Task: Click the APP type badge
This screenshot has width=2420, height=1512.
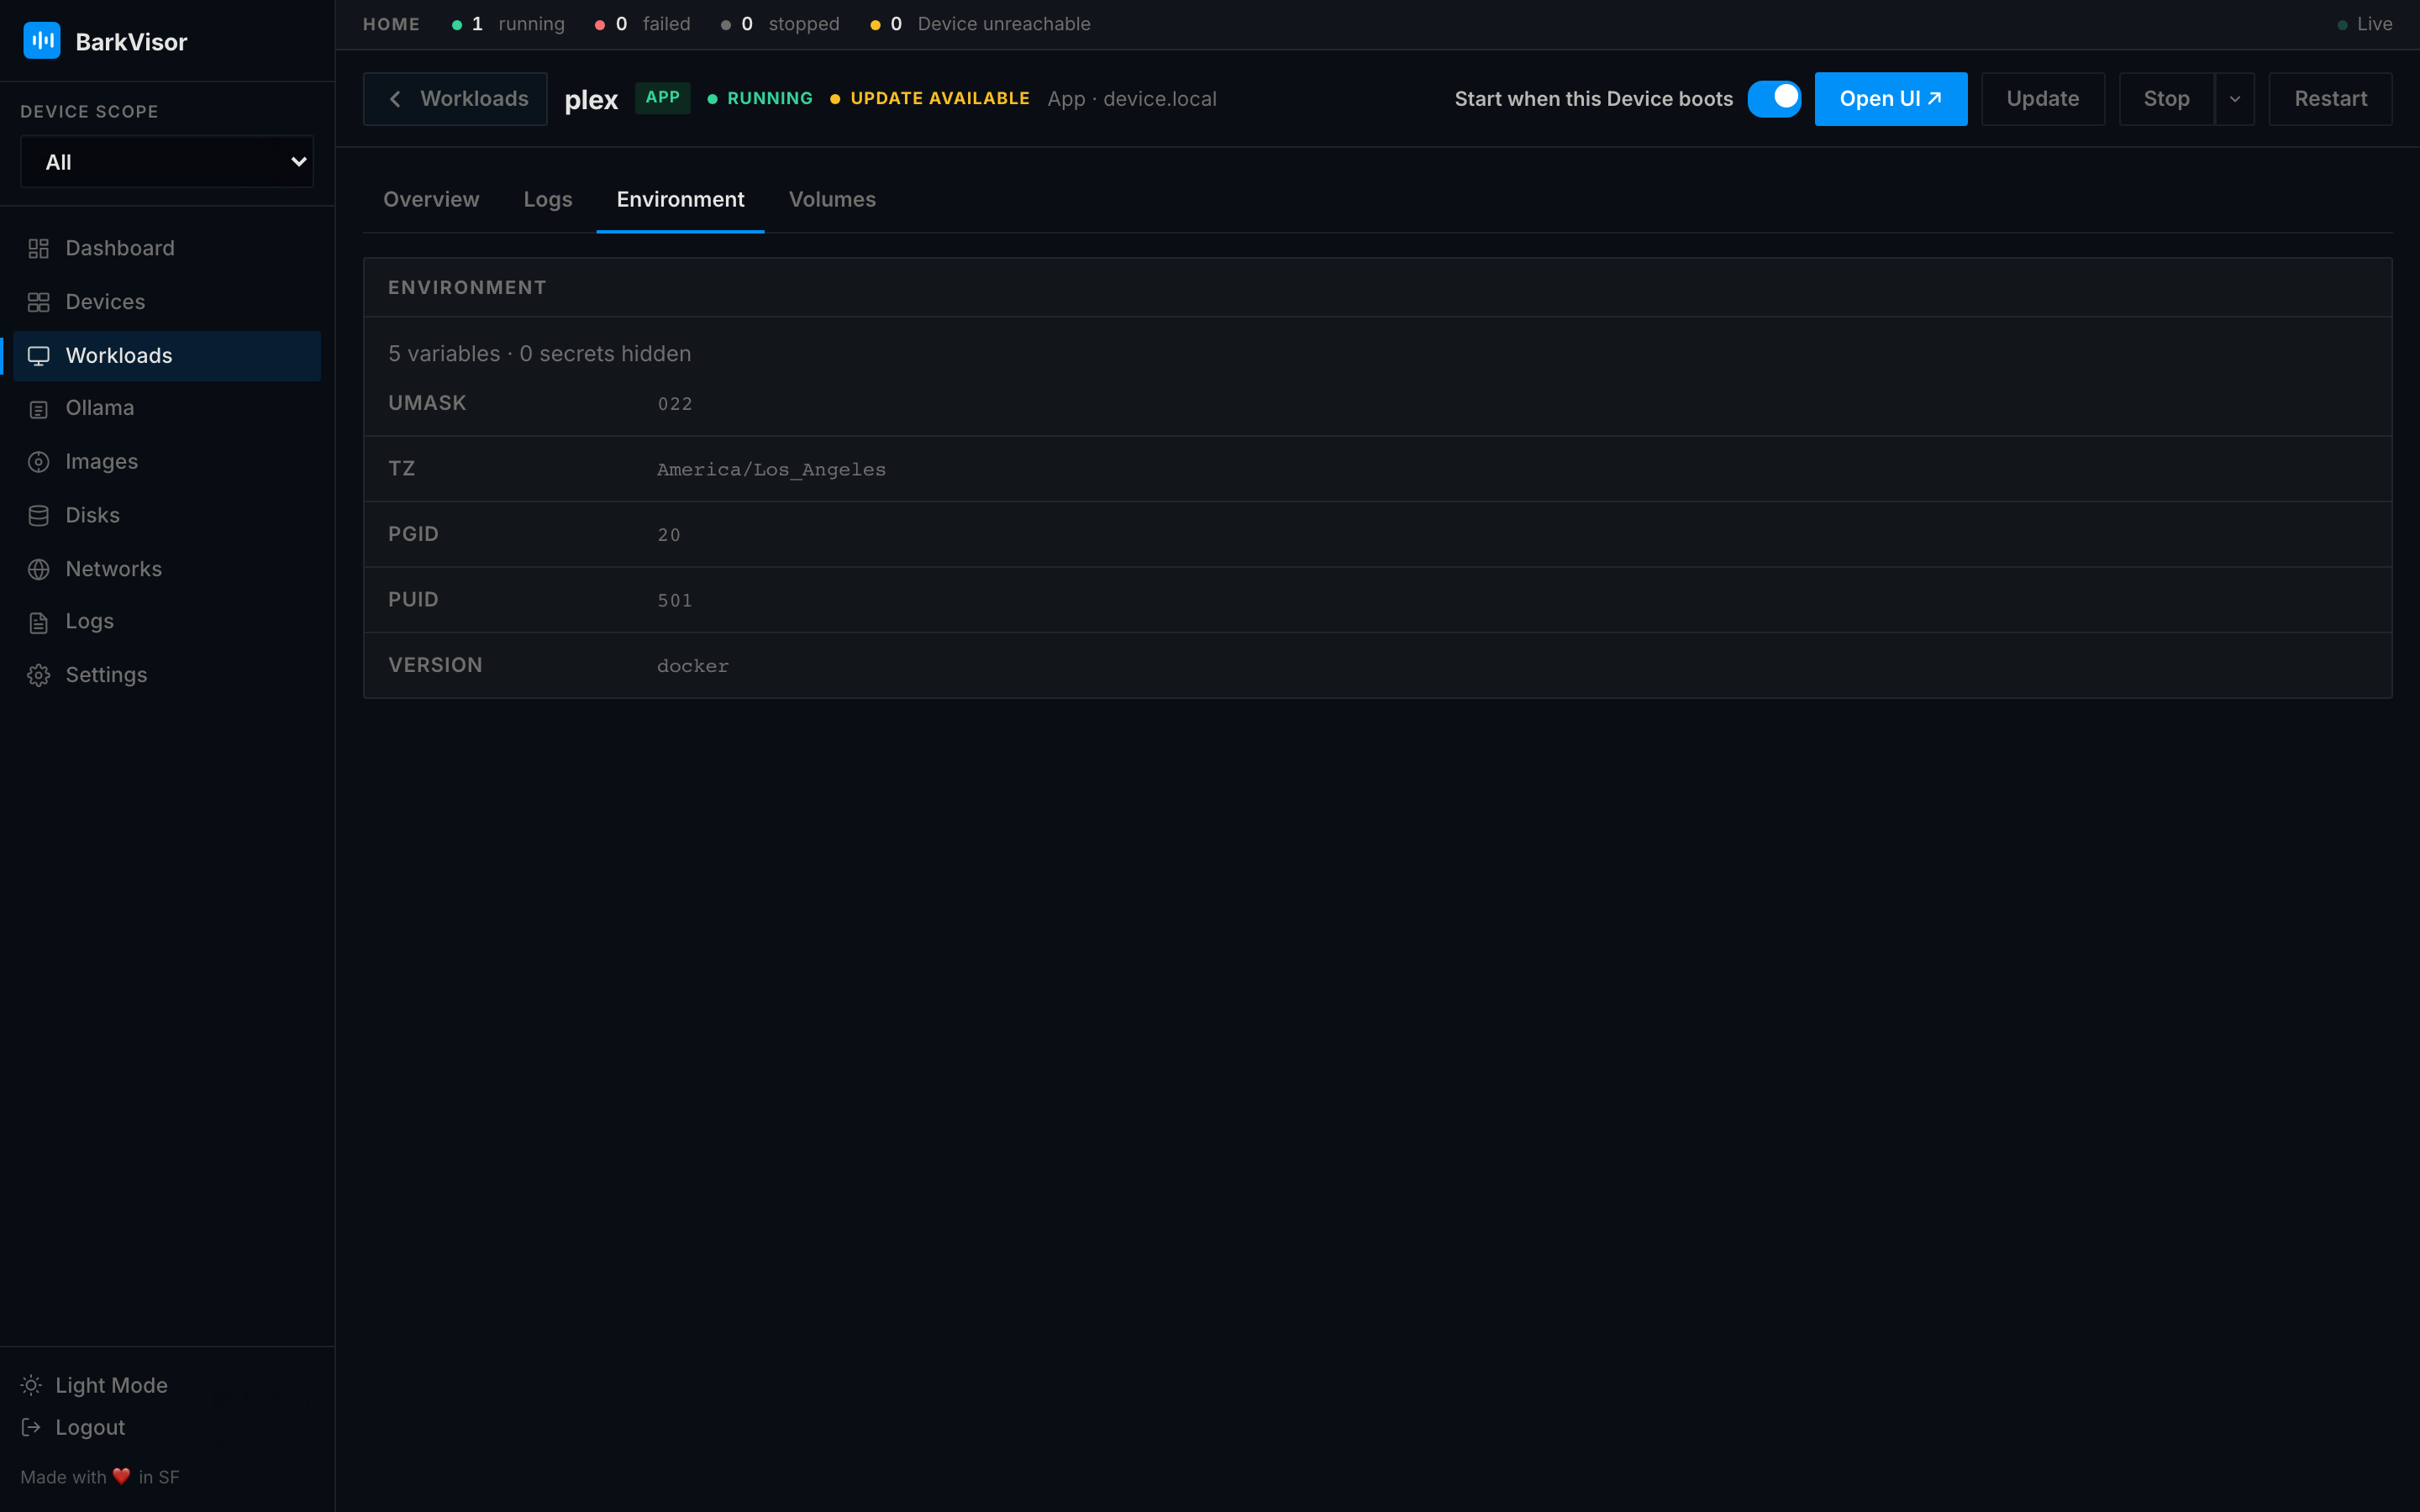Action: [x=662, y=98]
